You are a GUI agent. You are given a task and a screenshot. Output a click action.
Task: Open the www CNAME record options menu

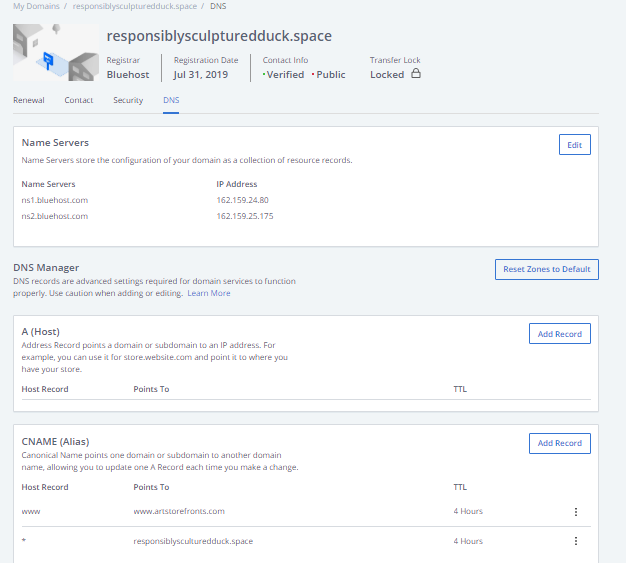click(575, 511)
